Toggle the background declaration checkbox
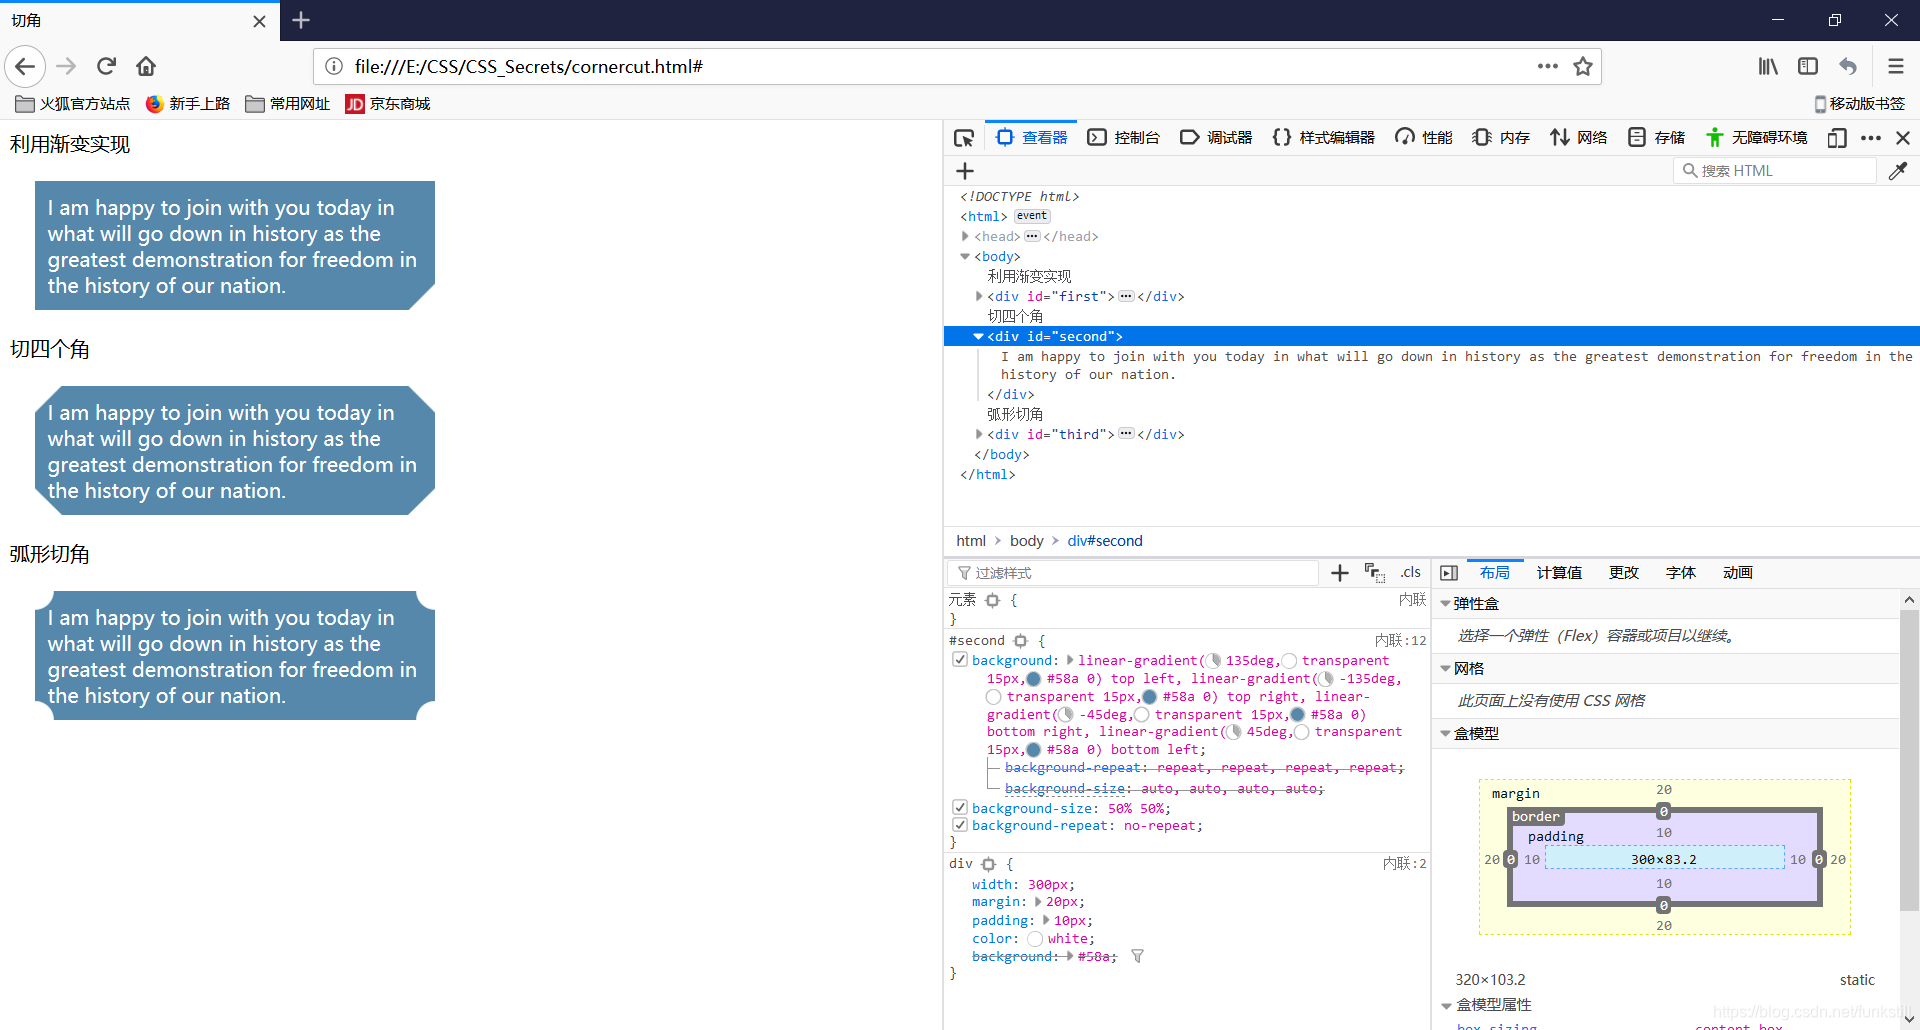Viewport: 1920px width, 1030px height. pos(960,660)
